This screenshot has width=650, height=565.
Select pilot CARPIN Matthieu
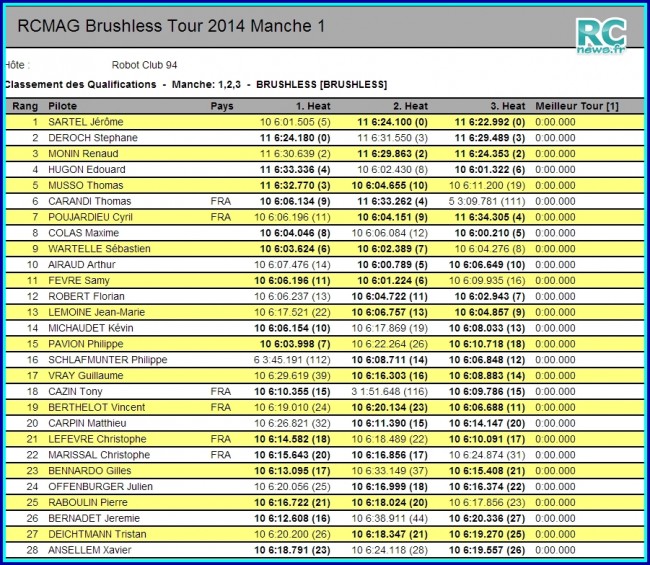(87, 423)
